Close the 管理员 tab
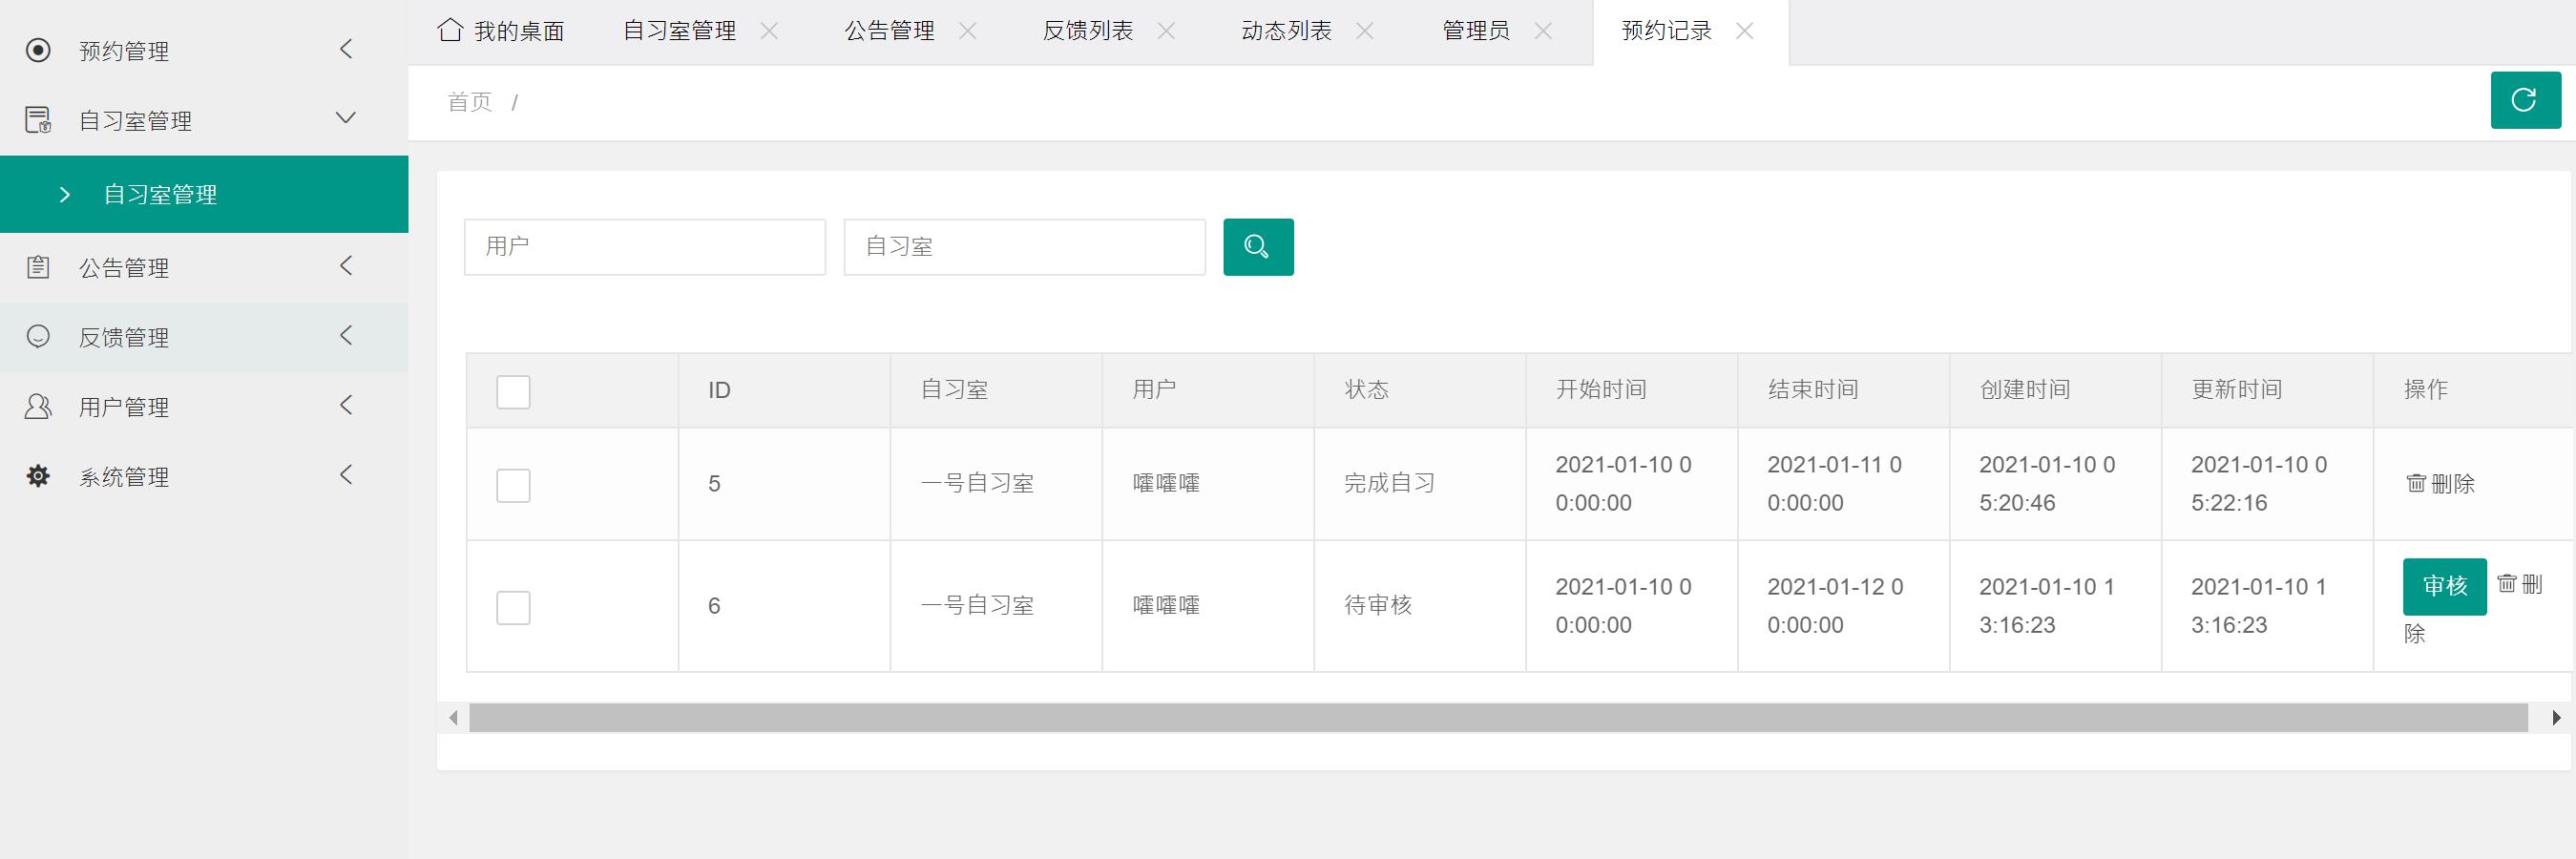Viewport: 2576px width, 859px height. click(x=1543, y=31)
